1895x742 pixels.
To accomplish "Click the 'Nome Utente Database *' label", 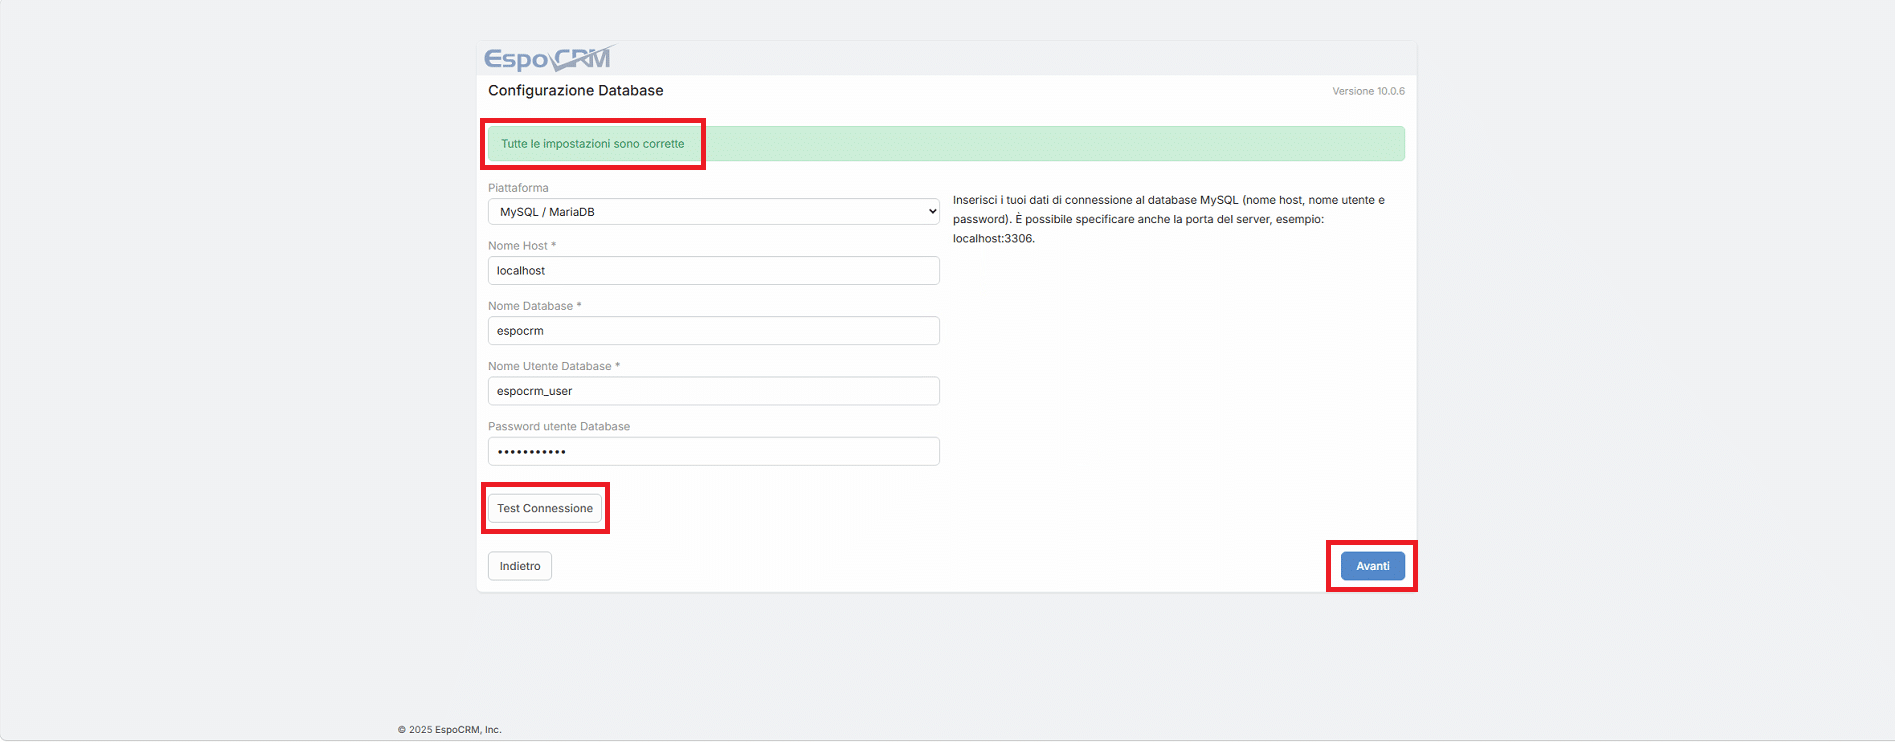I will 554,366.
